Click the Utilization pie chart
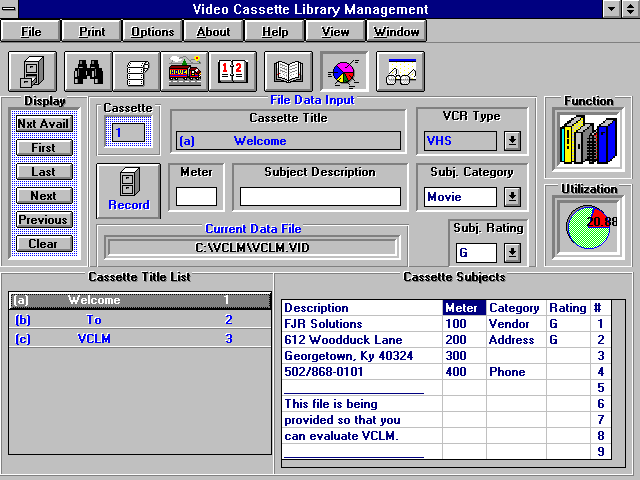The width and height of the screenshot is (640, 480). [x=588, y=227]
